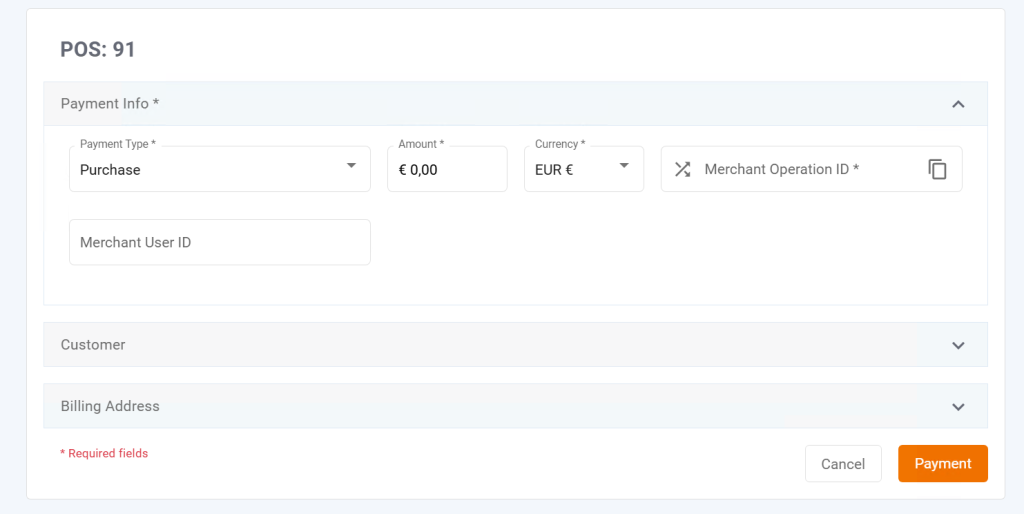This screenshot has width=1024, height=514.
Task: Click into the Merchant Operation ID field
Action: coord(800,169)
